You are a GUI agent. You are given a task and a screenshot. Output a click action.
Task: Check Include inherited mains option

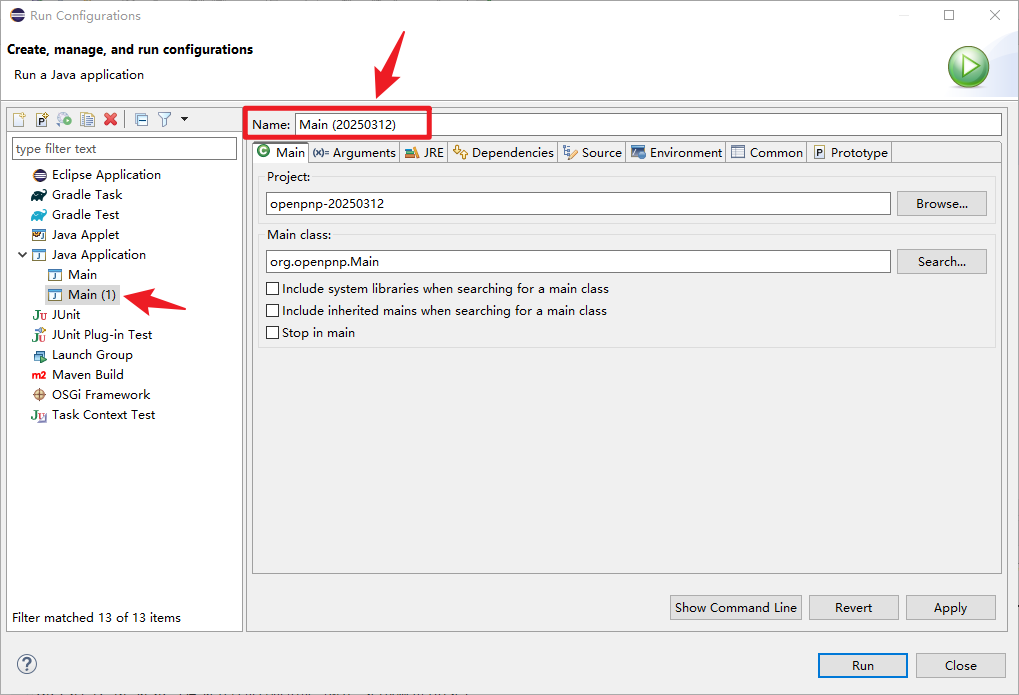(273, 311)
